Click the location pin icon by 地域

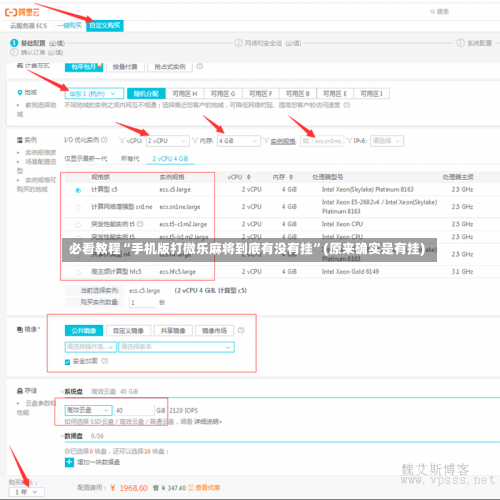pos(20,92)
